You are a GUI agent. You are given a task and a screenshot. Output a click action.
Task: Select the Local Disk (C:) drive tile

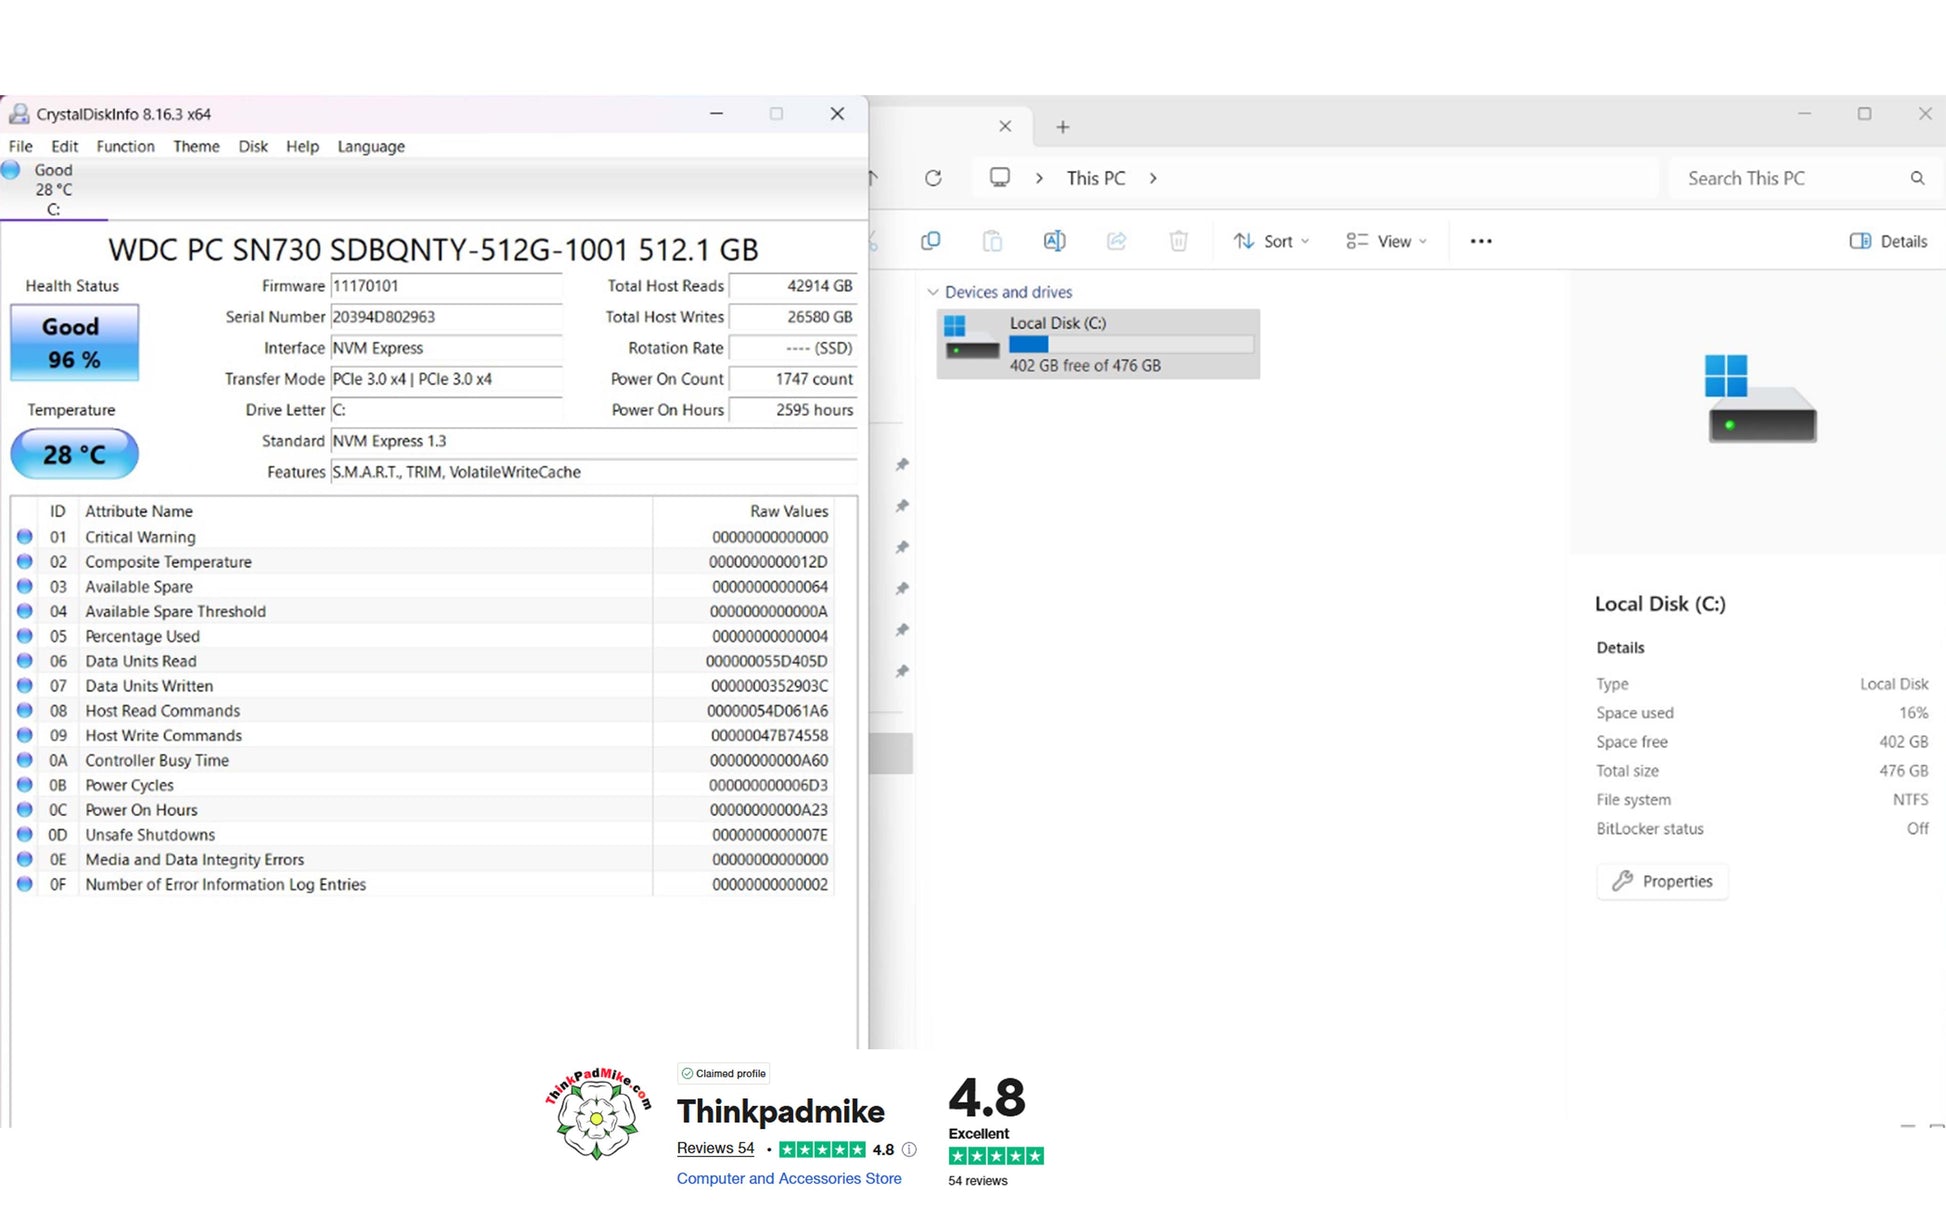point(1098,344)
